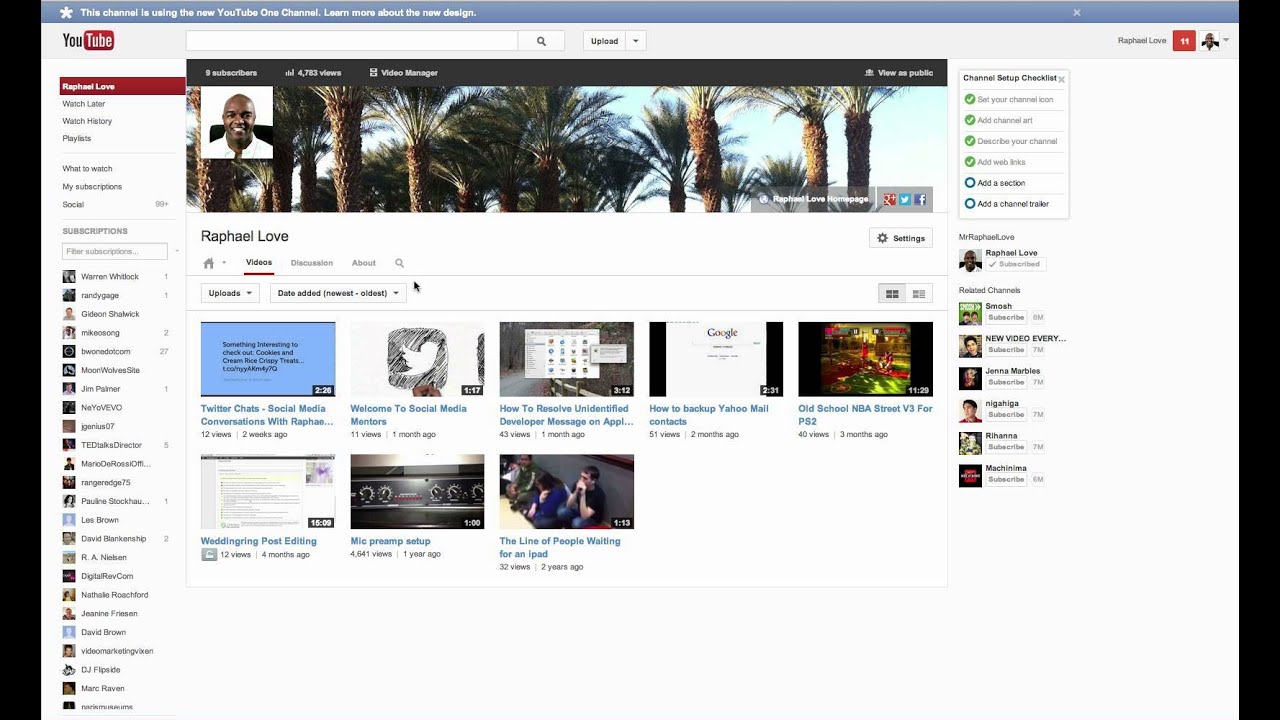1280x720 pixels.
Task: Click the search magnifier button
Action: (x=541, y=41)
